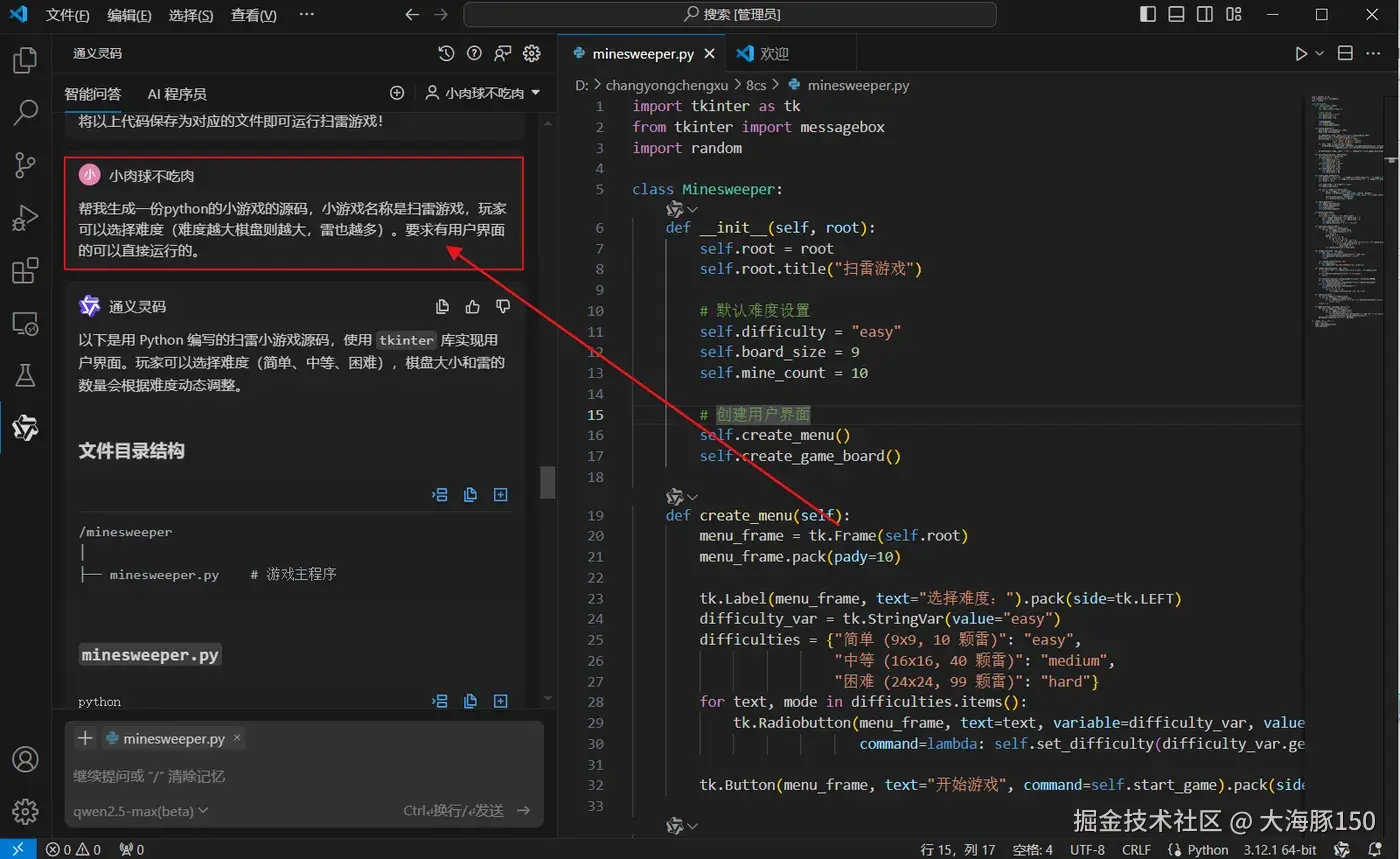Switch to the 智能问答 tab
This screenshot has height=859, width=1400.
(93, 94)
